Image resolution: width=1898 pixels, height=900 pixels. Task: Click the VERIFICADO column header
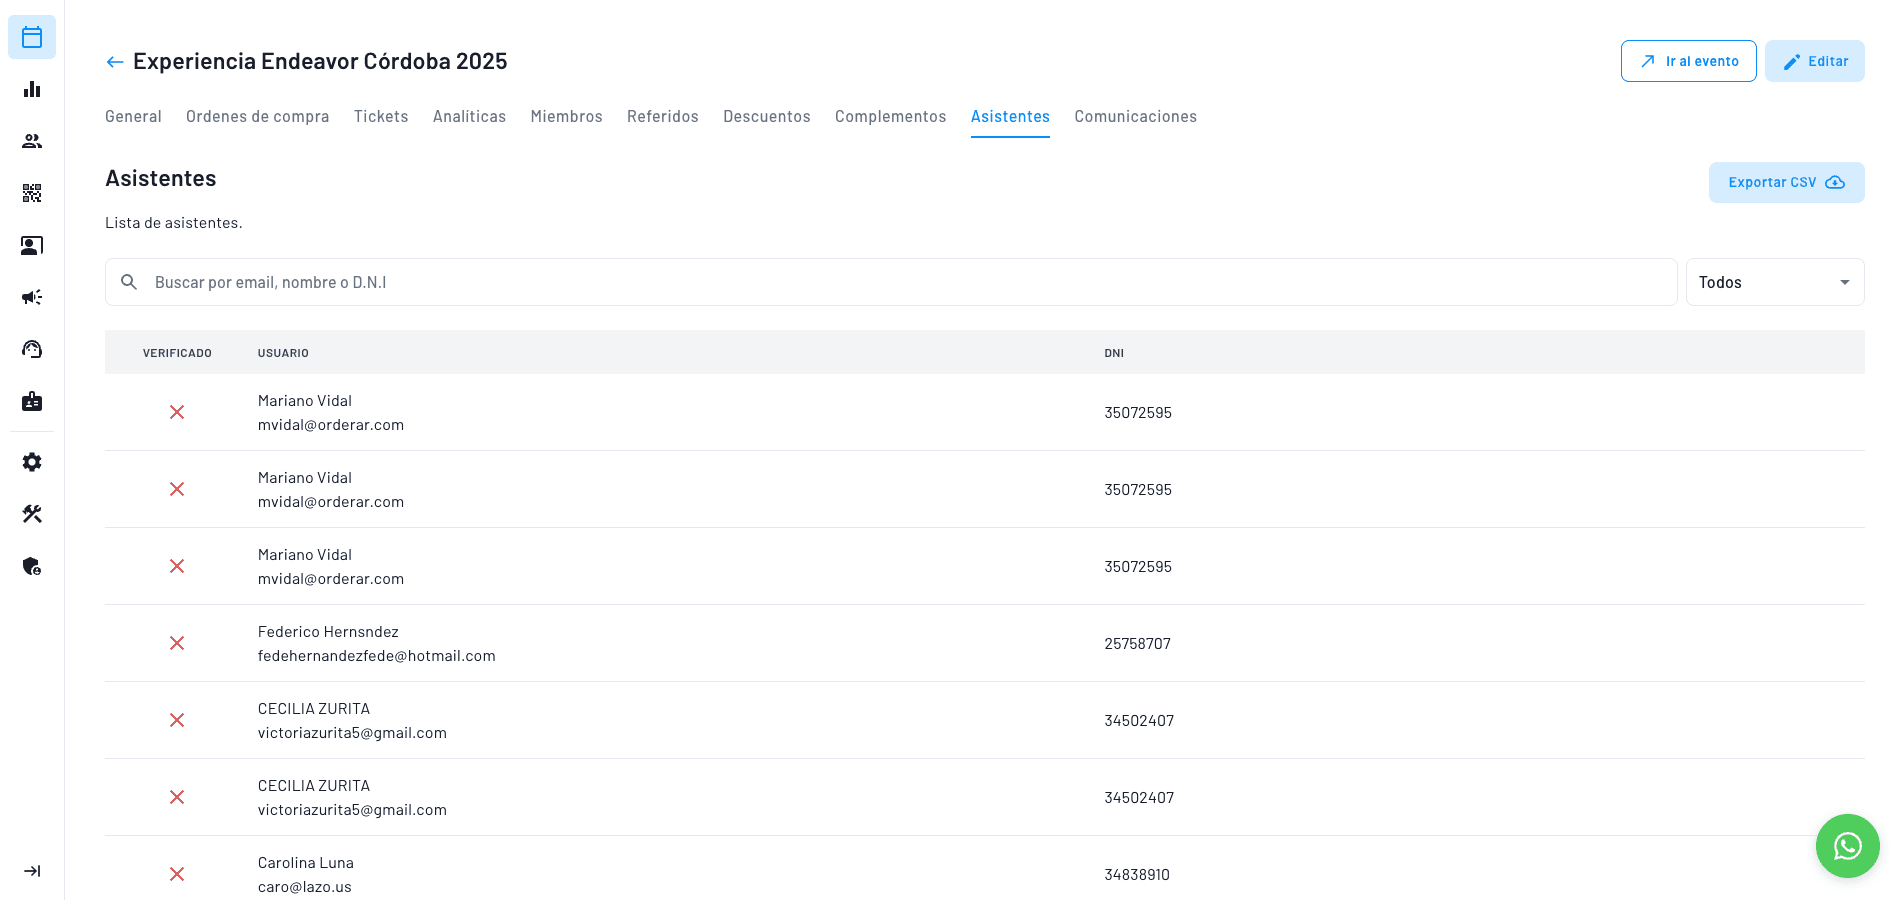pyautogui.click(x=177, y=353)
